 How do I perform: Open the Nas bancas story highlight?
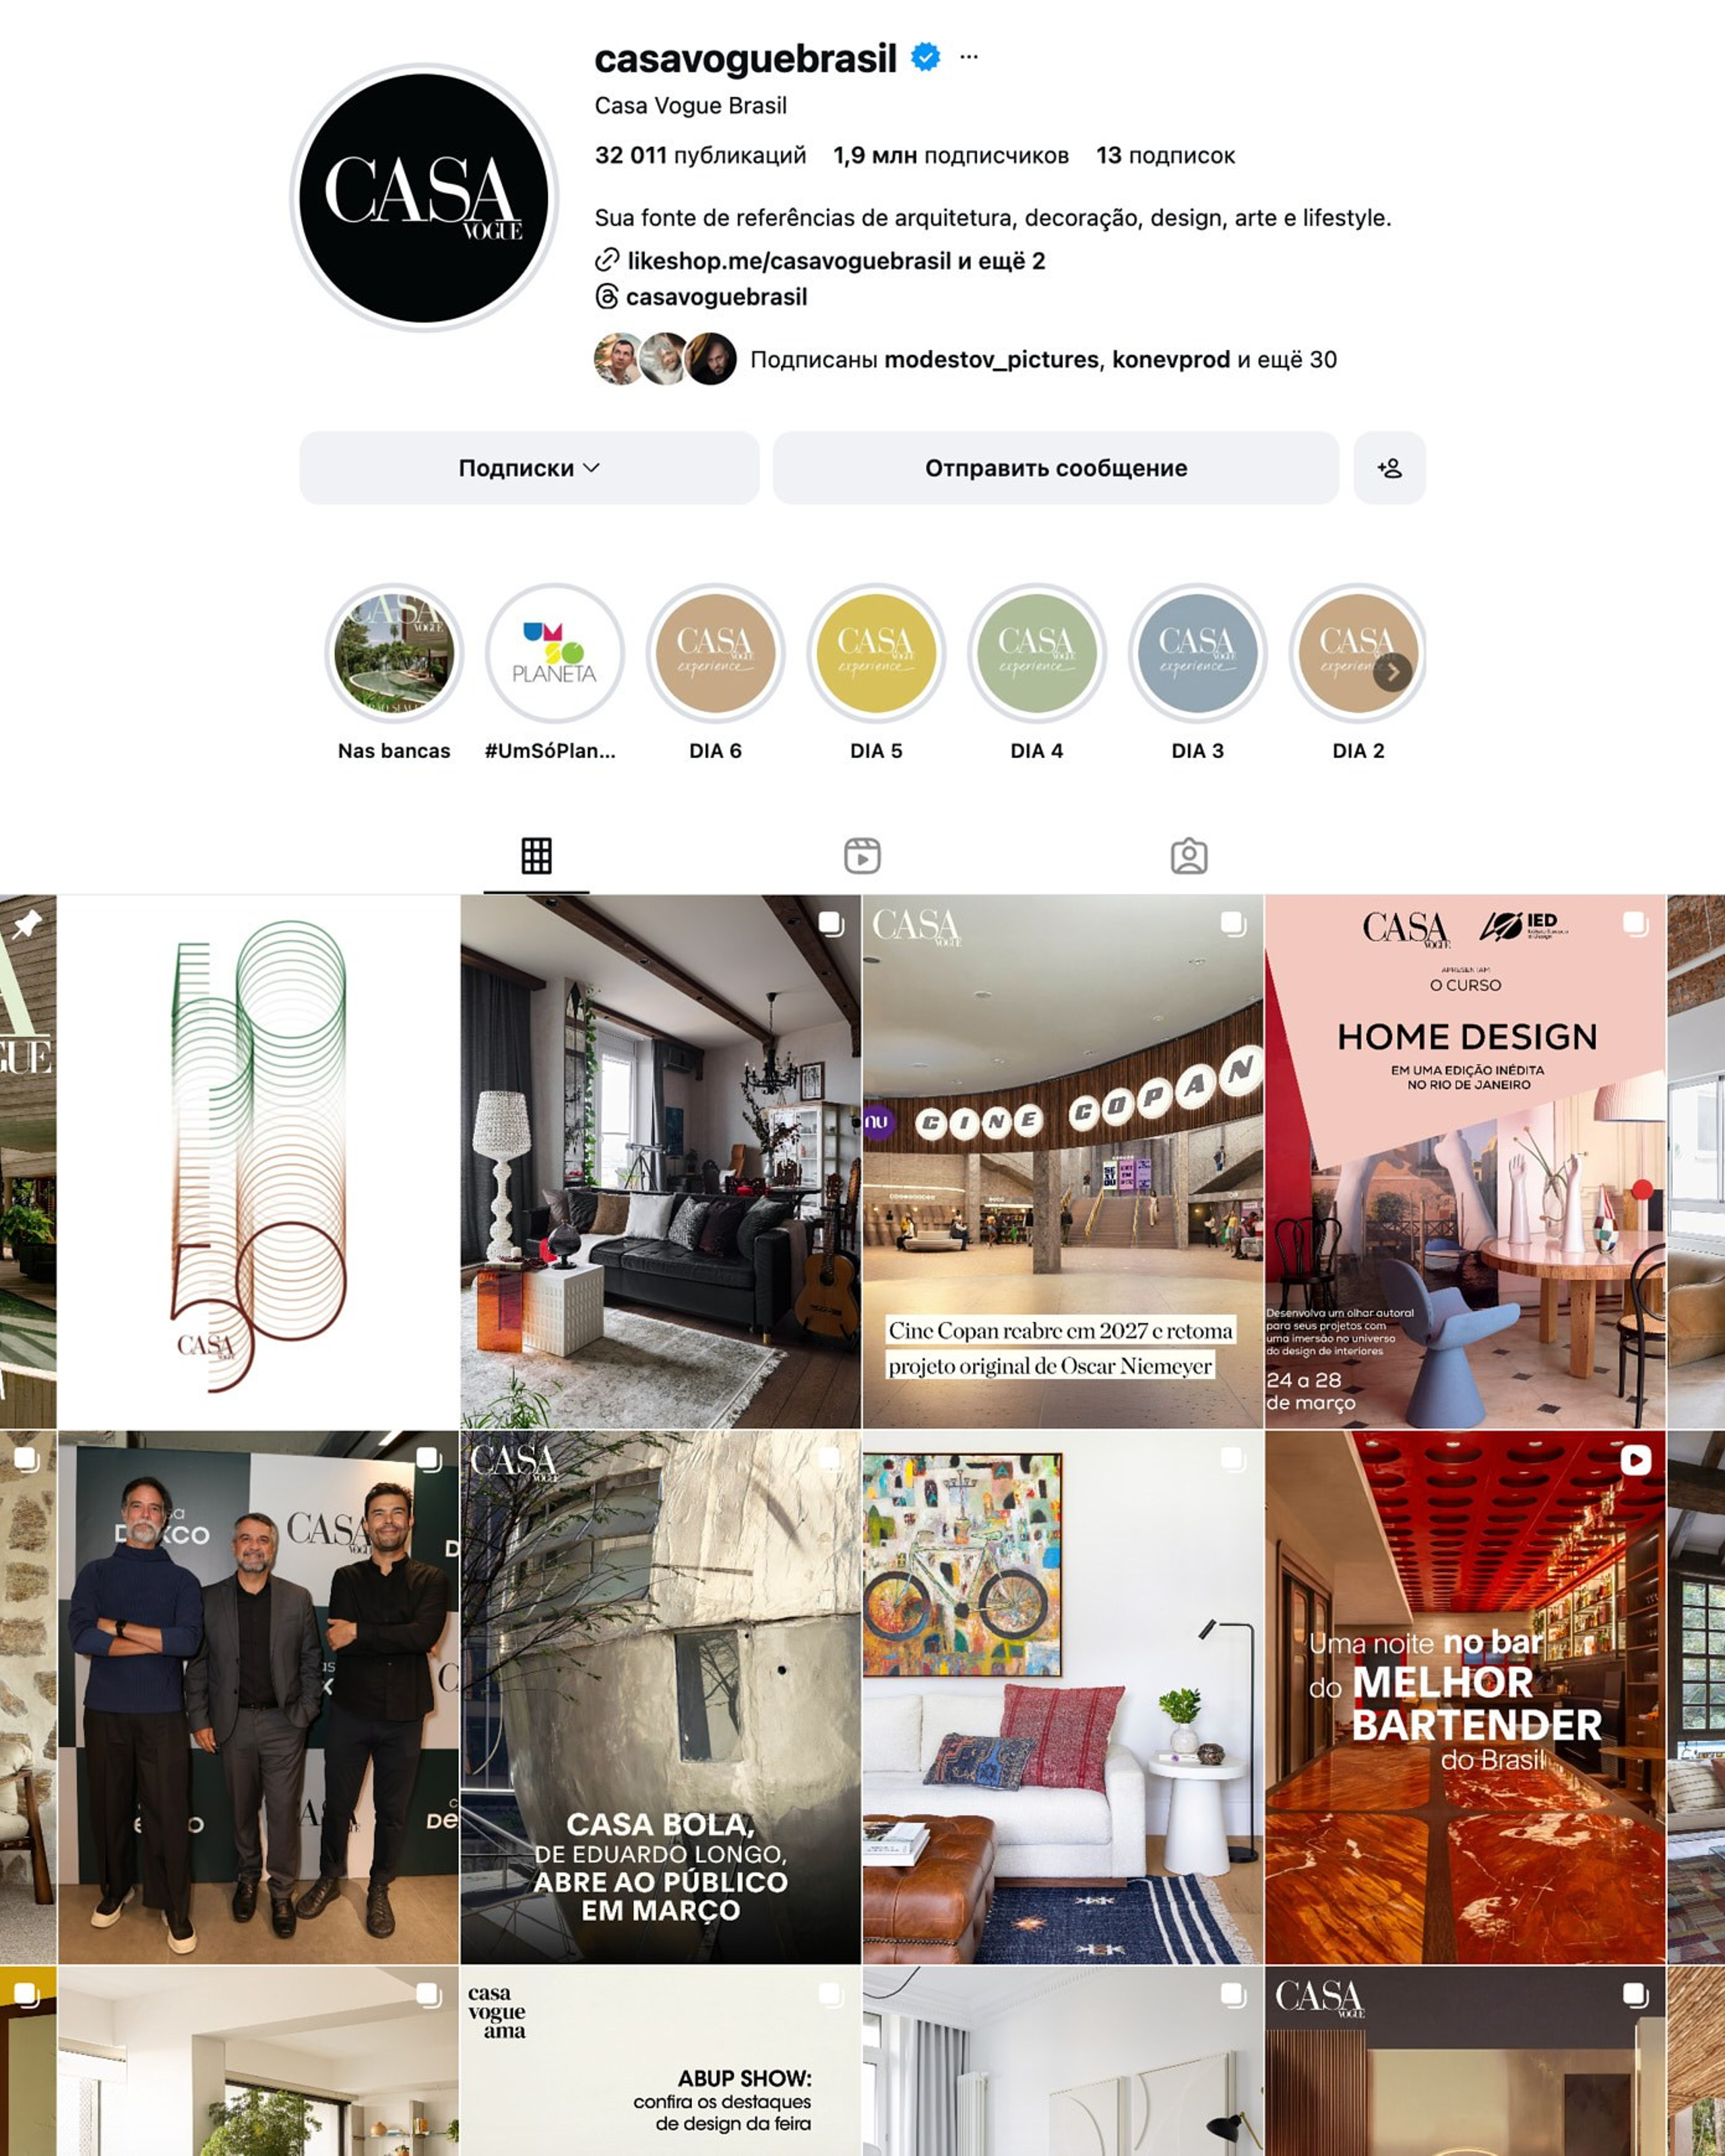click(394, 653)
